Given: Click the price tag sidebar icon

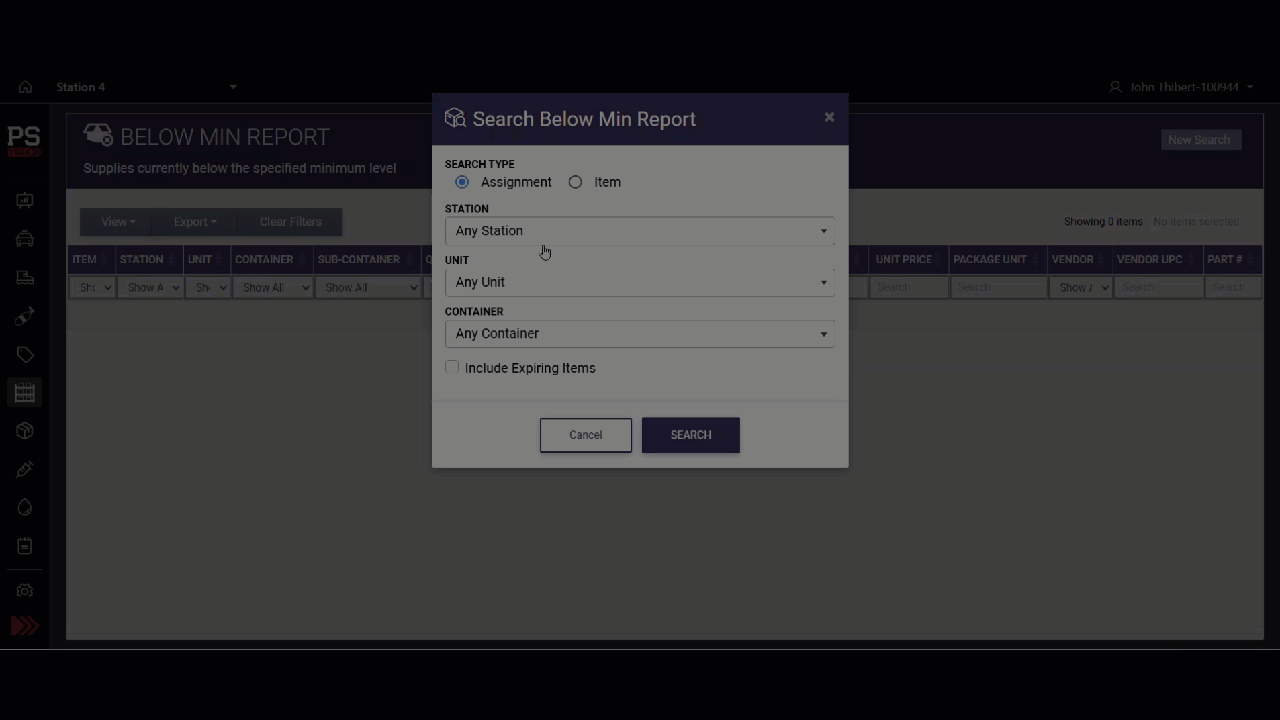Looking at the screenshot, I should pyautogui.click(x=25, y=355).
